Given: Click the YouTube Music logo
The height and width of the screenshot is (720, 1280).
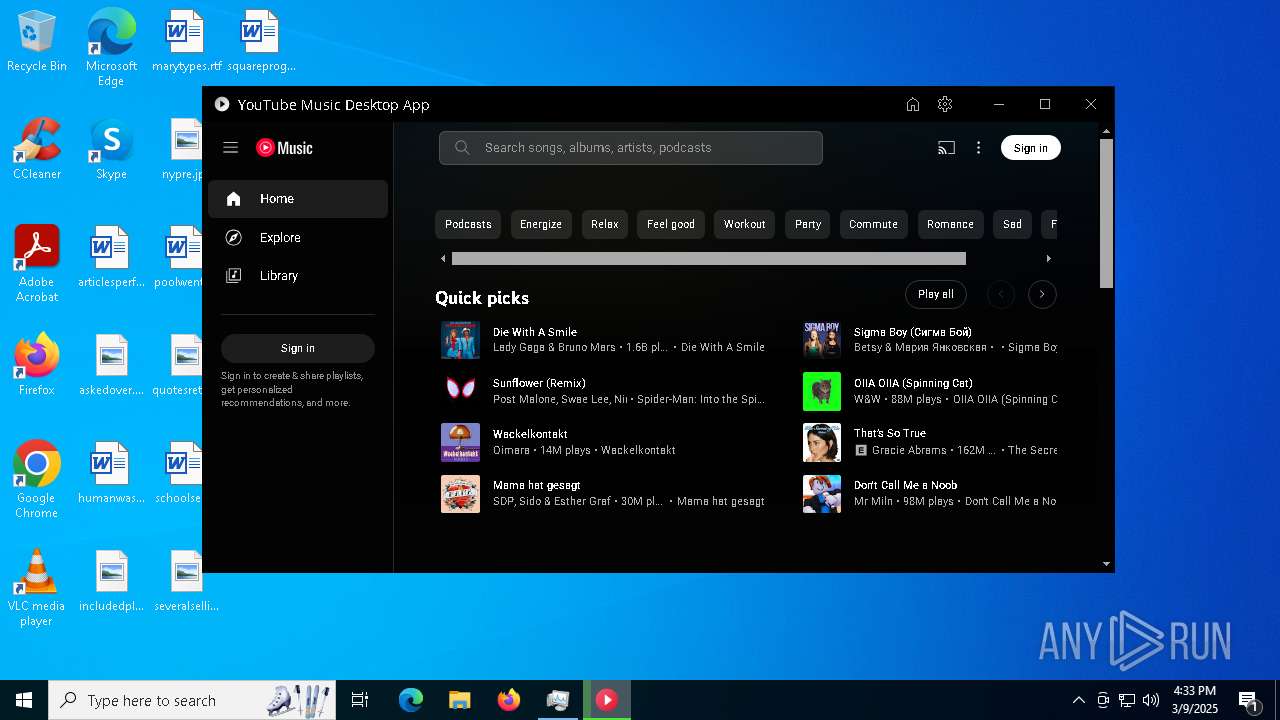Looking at the screenshot, I should [x=284, y=148].
